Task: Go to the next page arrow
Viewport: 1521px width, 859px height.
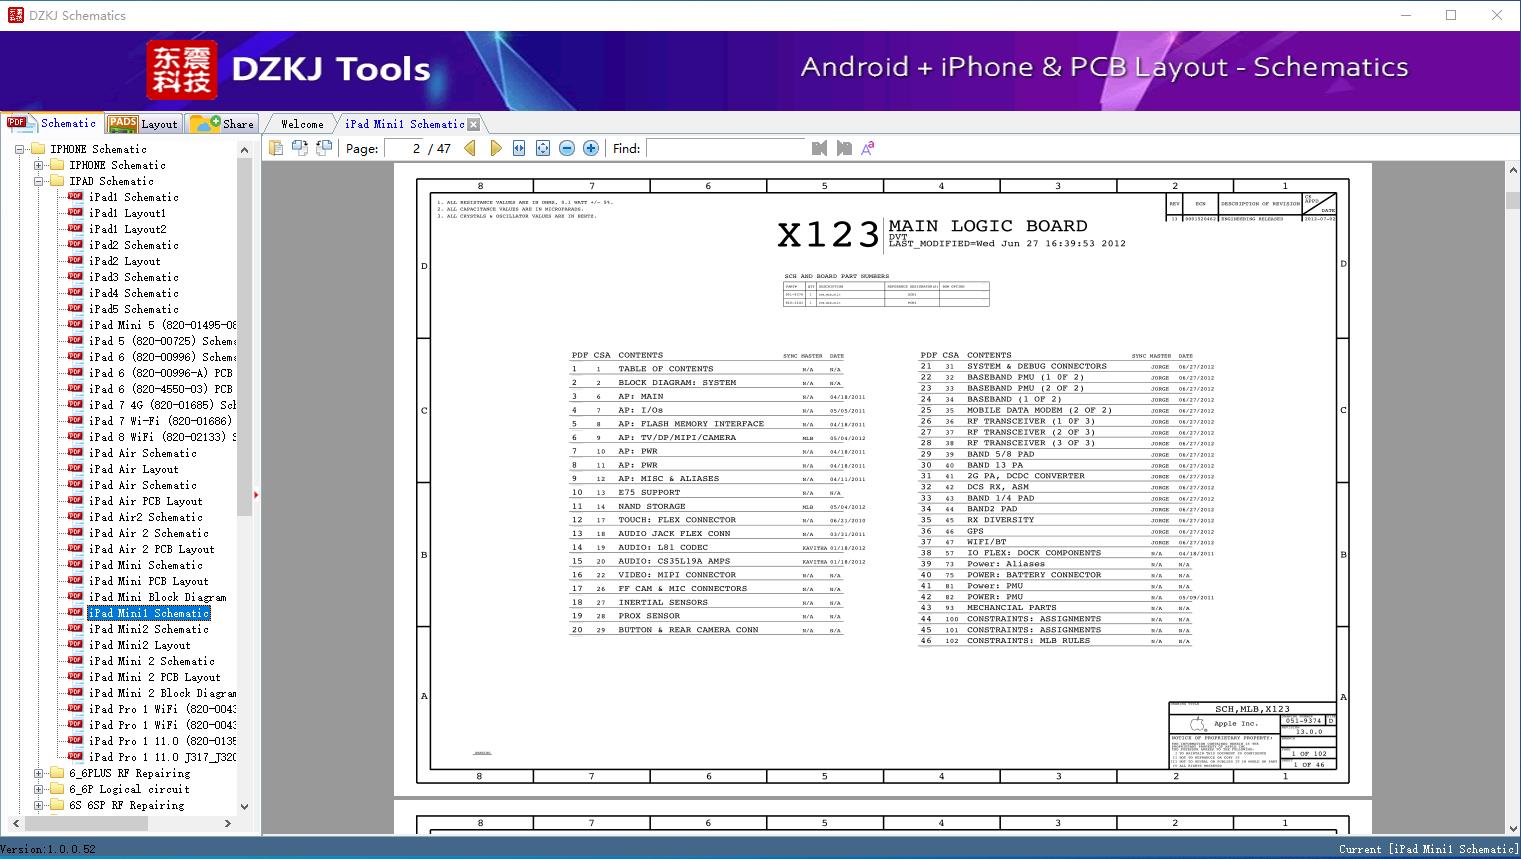Action: click(x=495, y=148)
